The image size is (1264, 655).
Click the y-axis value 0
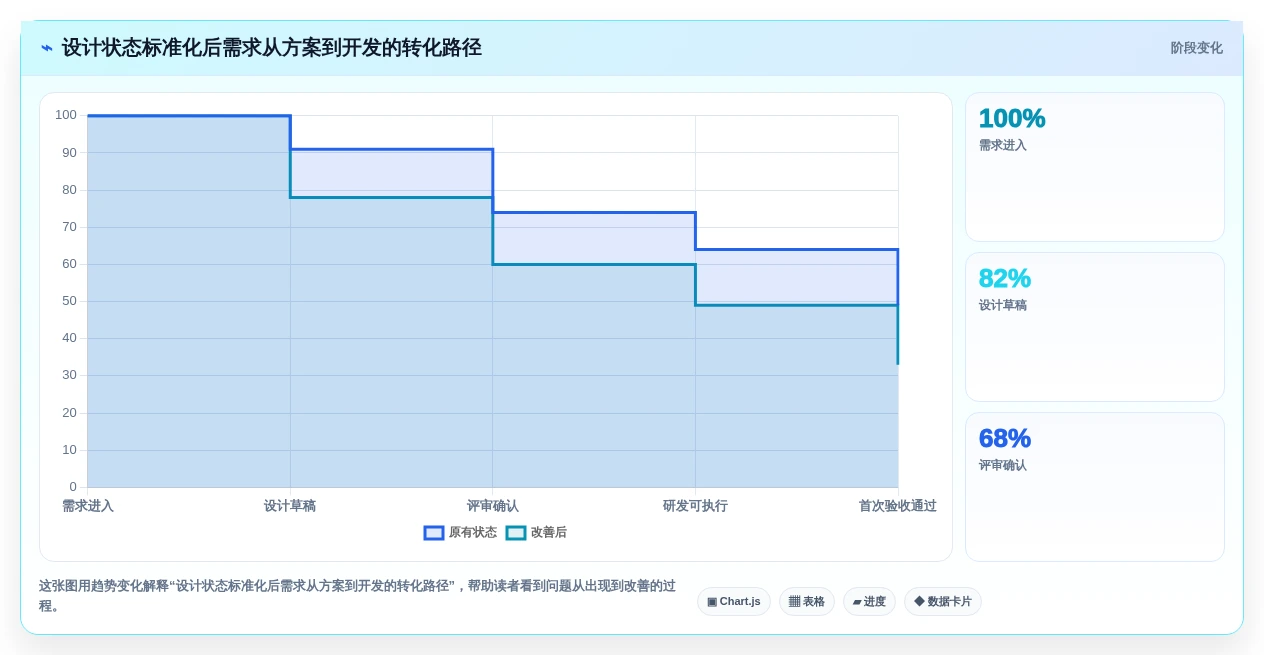[73, 487]
